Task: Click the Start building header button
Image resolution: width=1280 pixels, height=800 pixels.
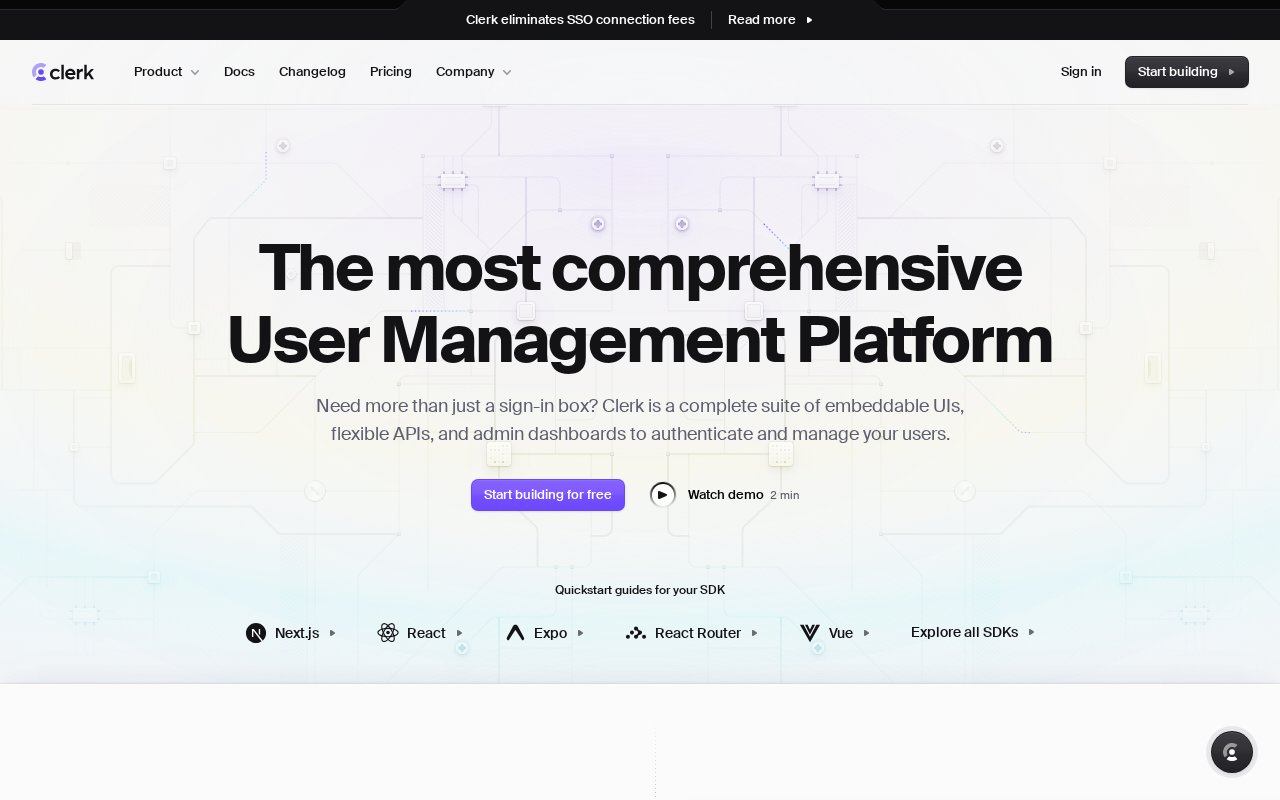Action: [1187, 72]
